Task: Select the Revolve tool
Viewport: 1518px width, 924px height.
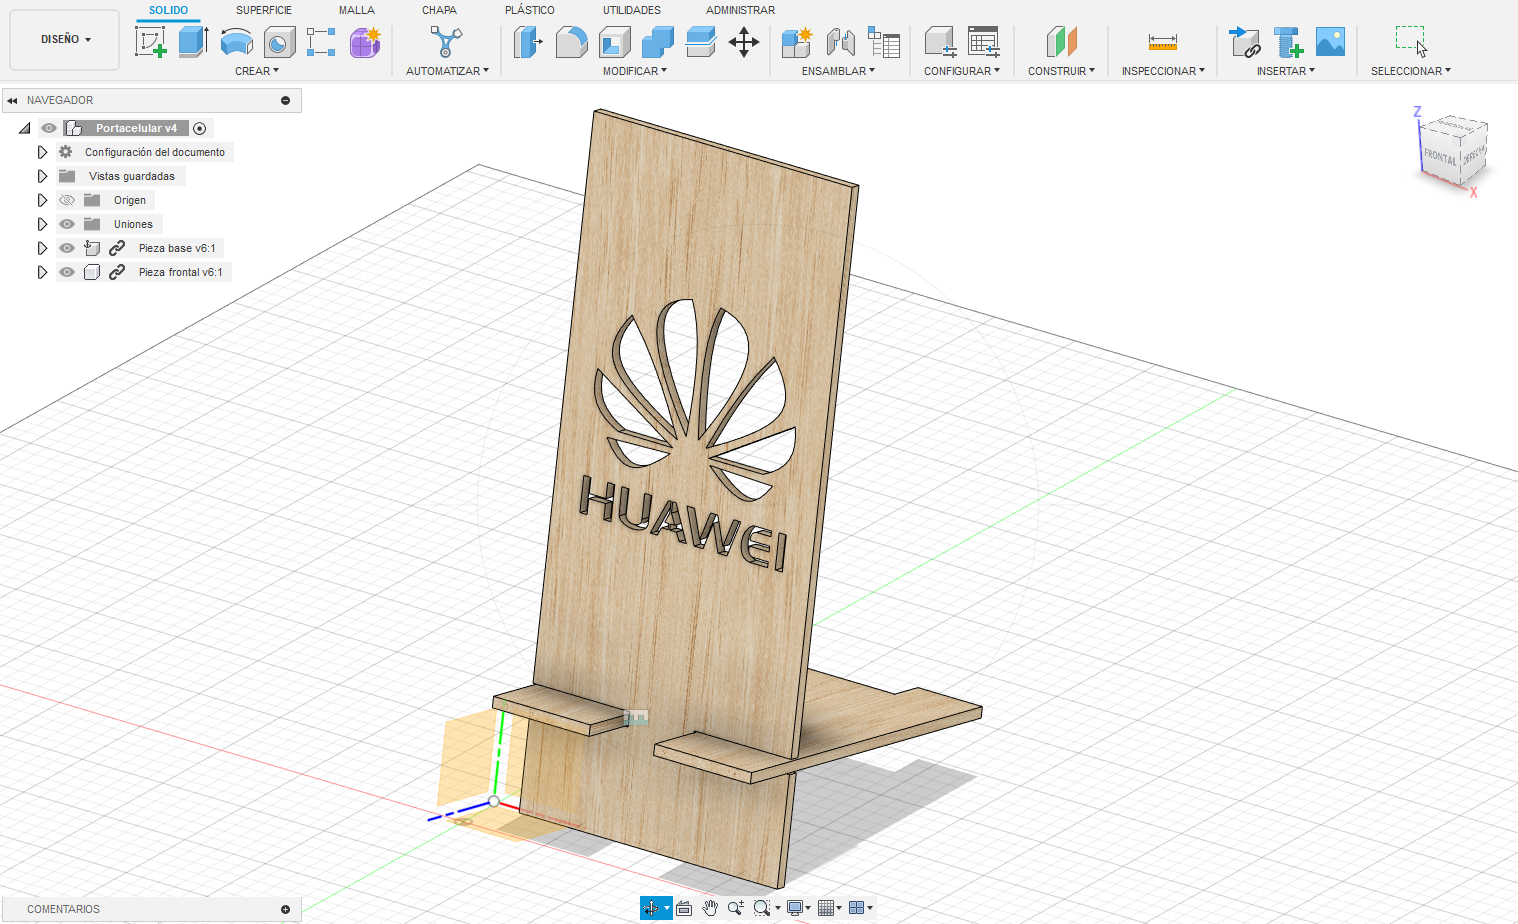Action: pyautogui.click(x=236, y=42)
